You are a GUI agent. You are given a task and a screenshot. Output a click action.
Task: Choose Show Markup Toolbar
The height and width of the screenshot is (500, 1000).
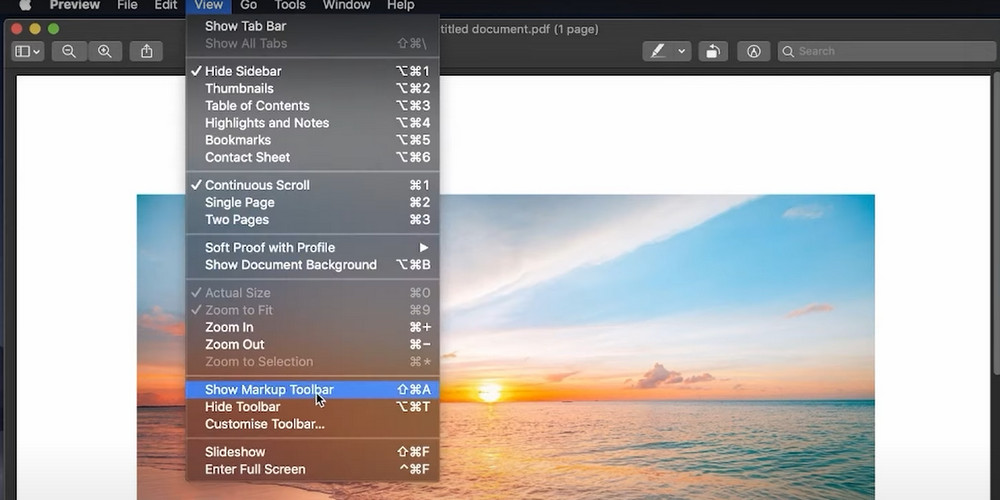tap(312, 390)
